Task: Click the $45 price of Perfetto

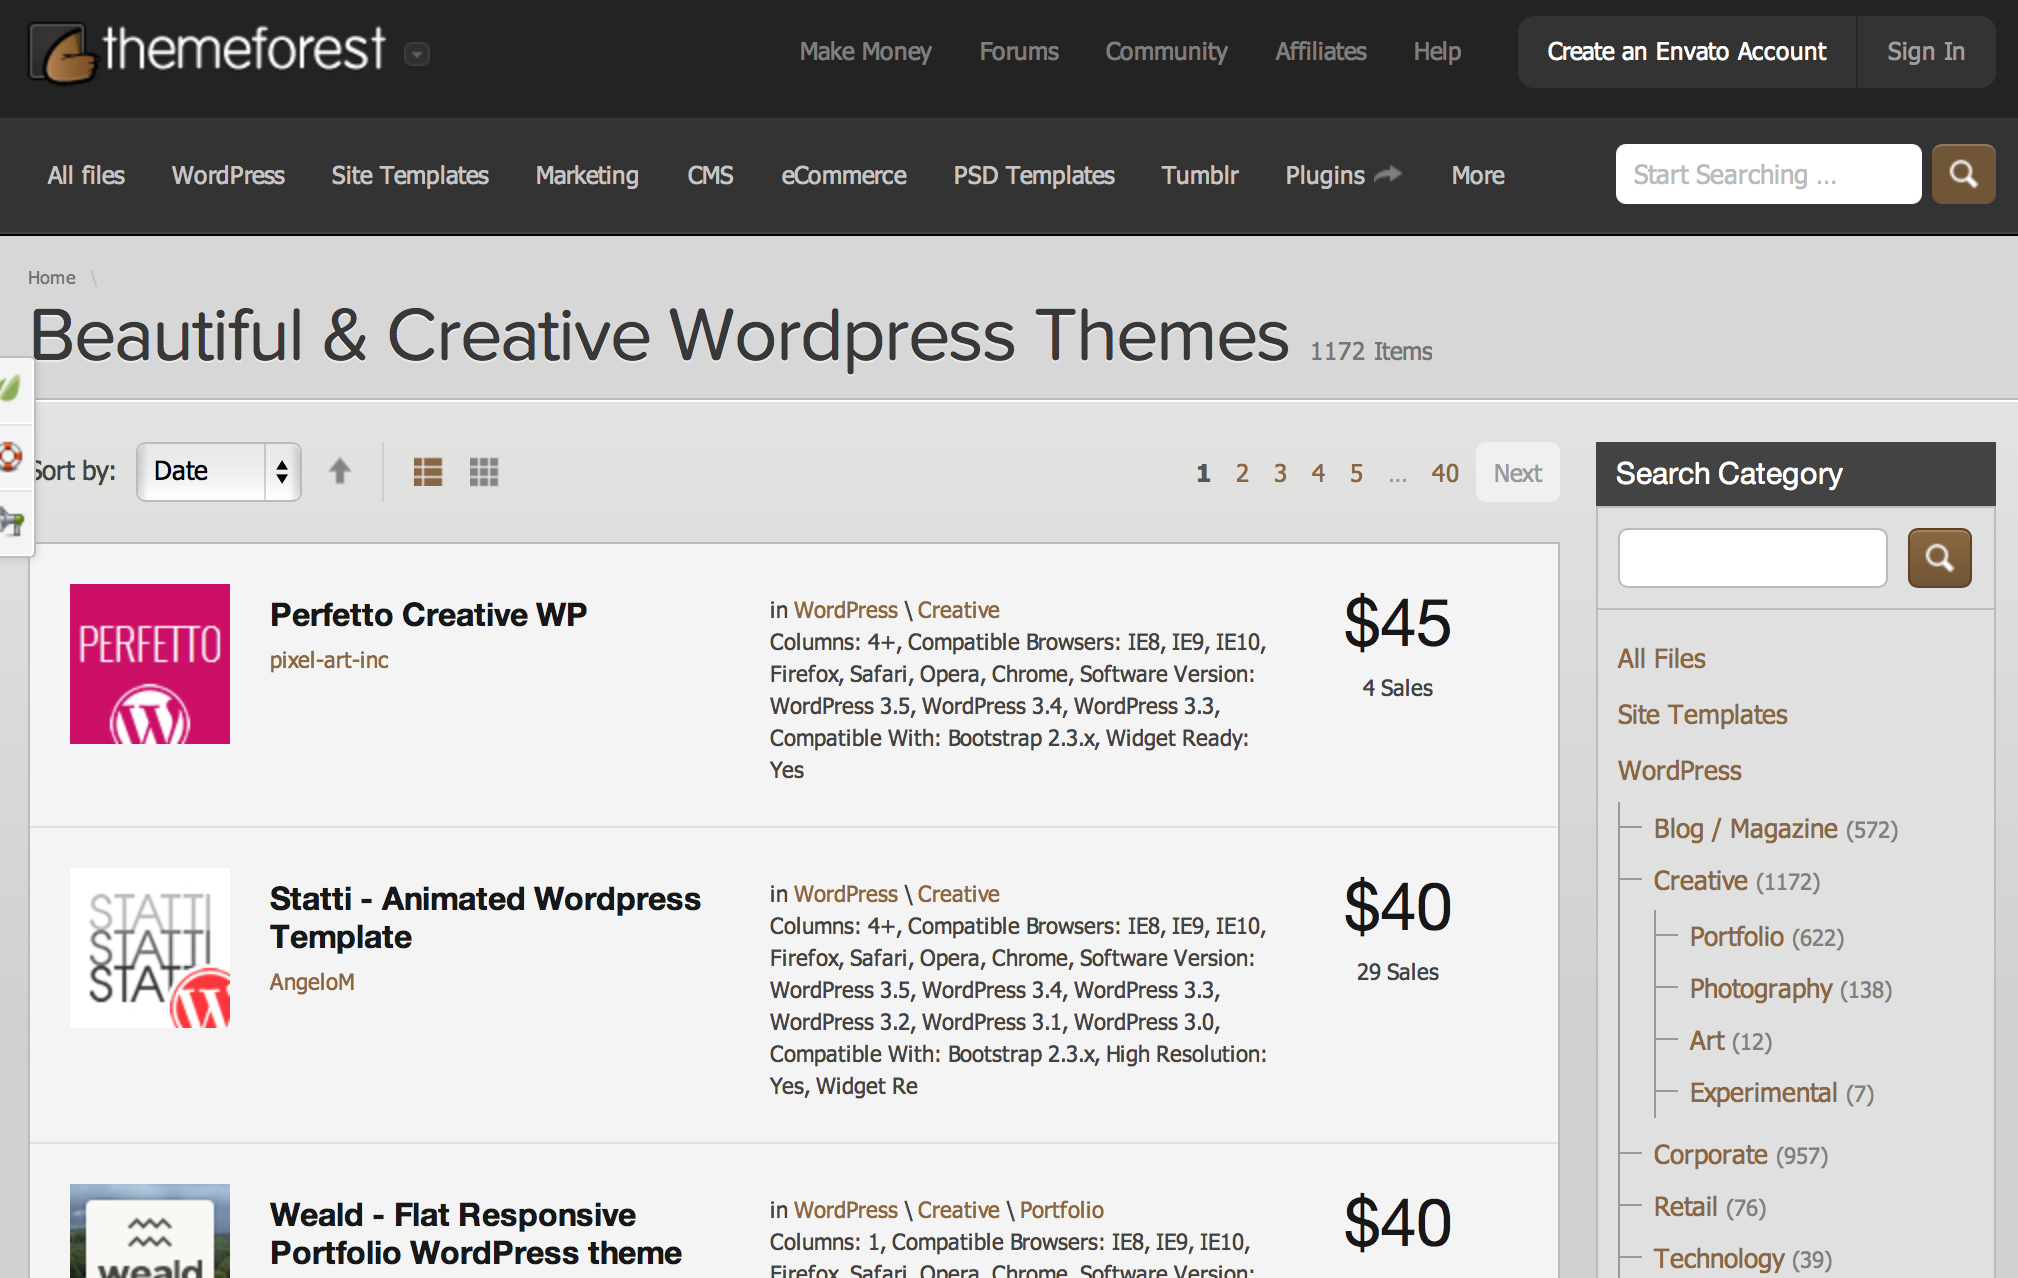Action: click(x=1397, y=623)
